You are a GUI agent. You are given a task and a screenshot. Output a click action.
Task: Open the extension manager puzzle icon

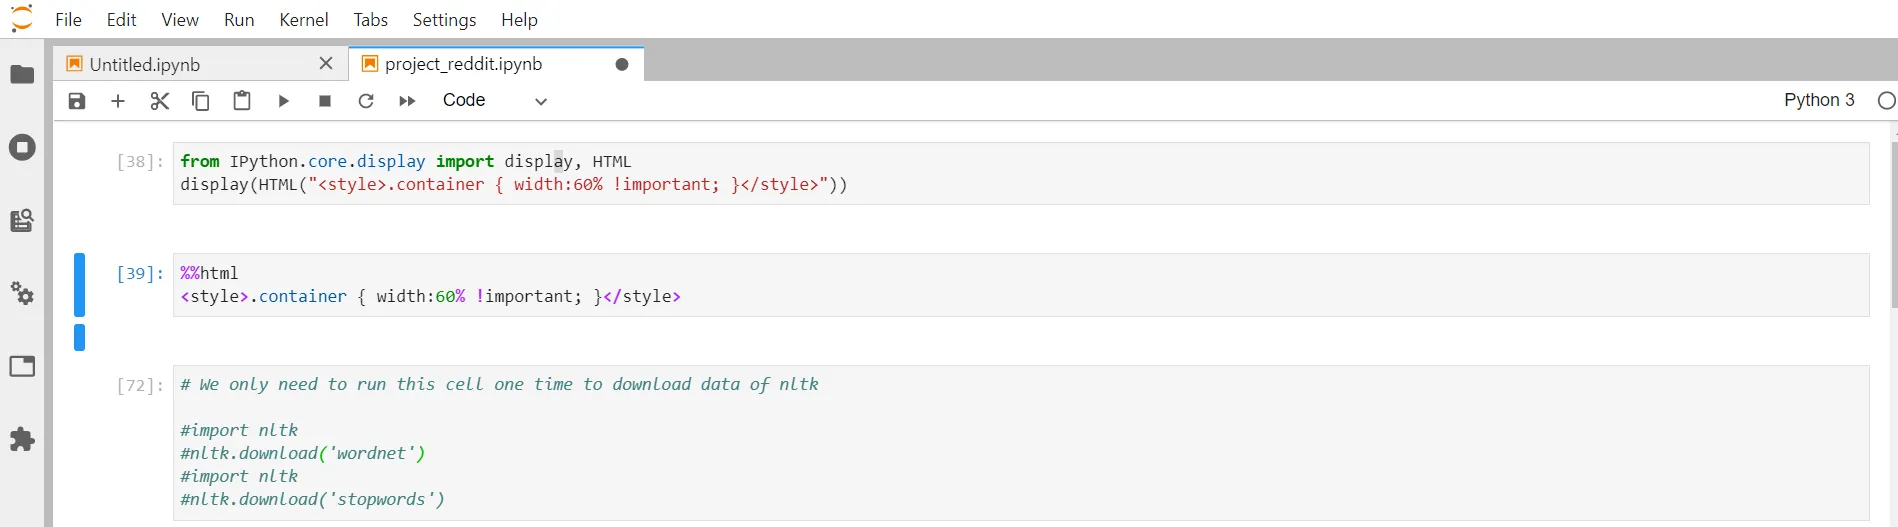(x=22, y=440)
